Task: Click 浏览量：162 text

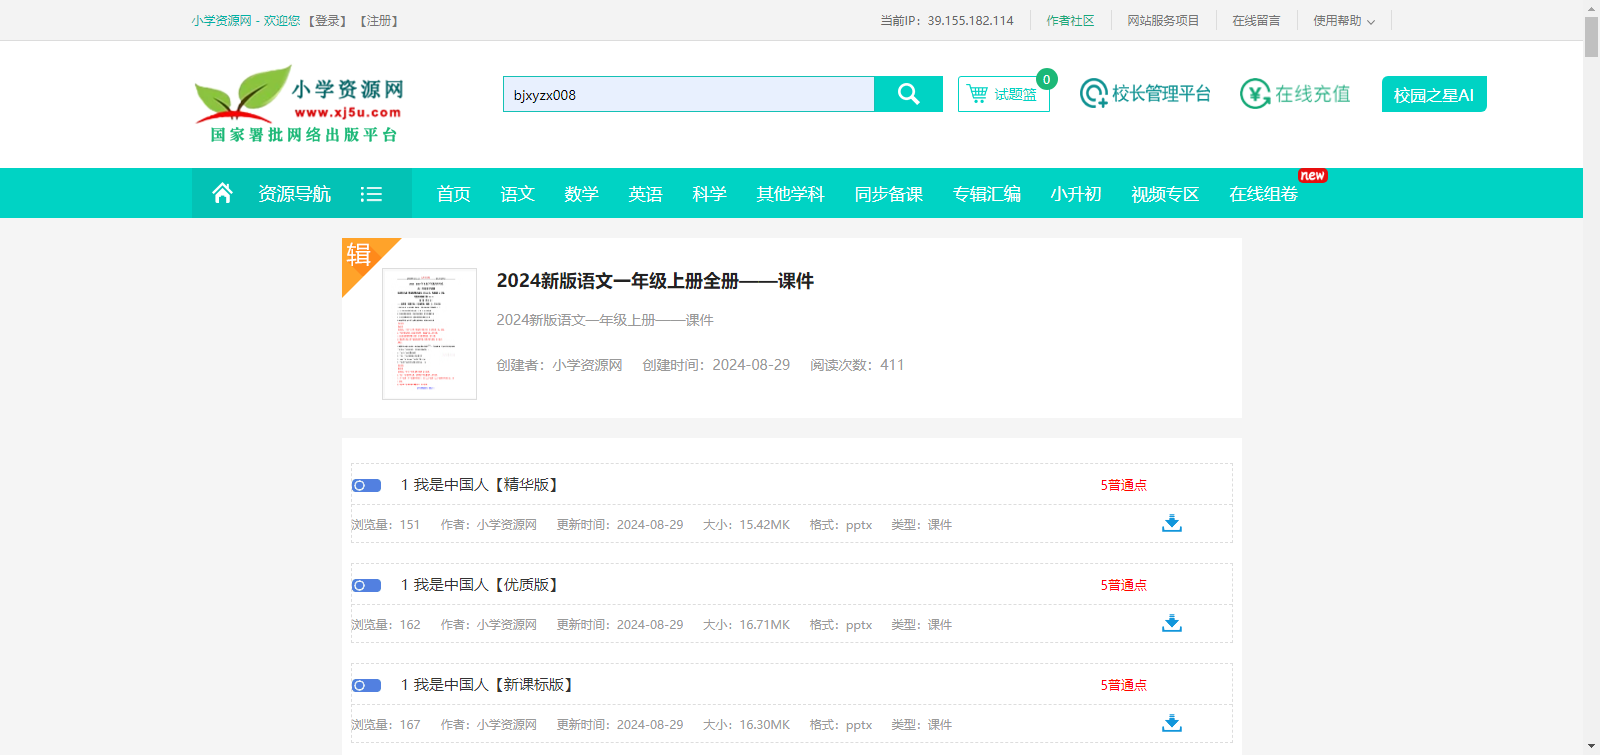Action: [x=386, y=625]
